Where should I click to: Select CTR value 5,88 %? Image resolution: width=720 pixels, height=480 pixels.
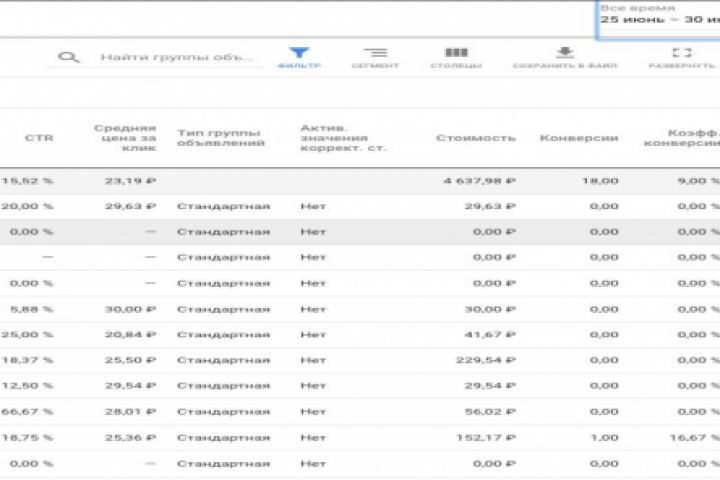(x=32, y=309)
